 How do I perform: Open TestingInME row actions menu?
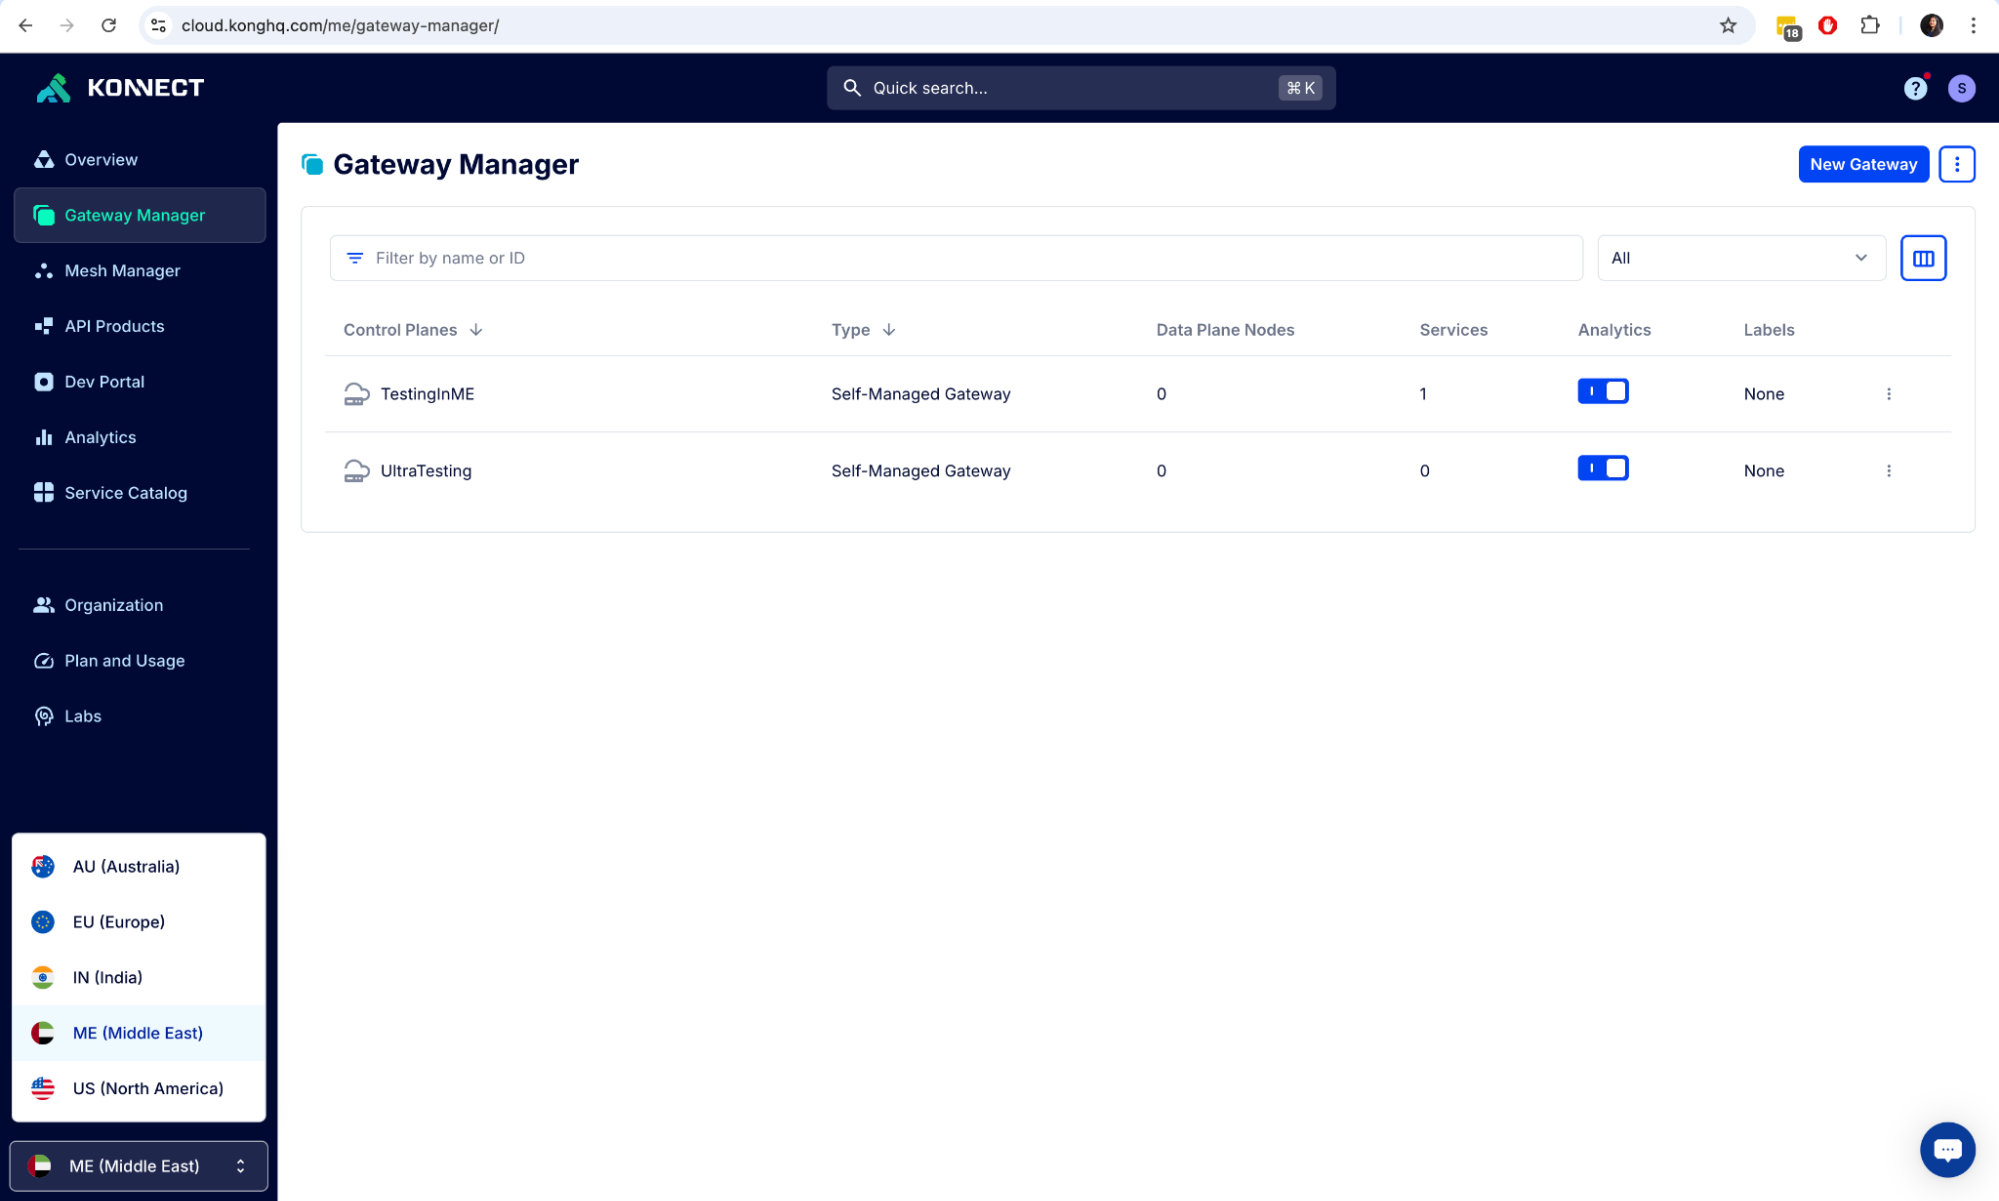click(1888, 394)
